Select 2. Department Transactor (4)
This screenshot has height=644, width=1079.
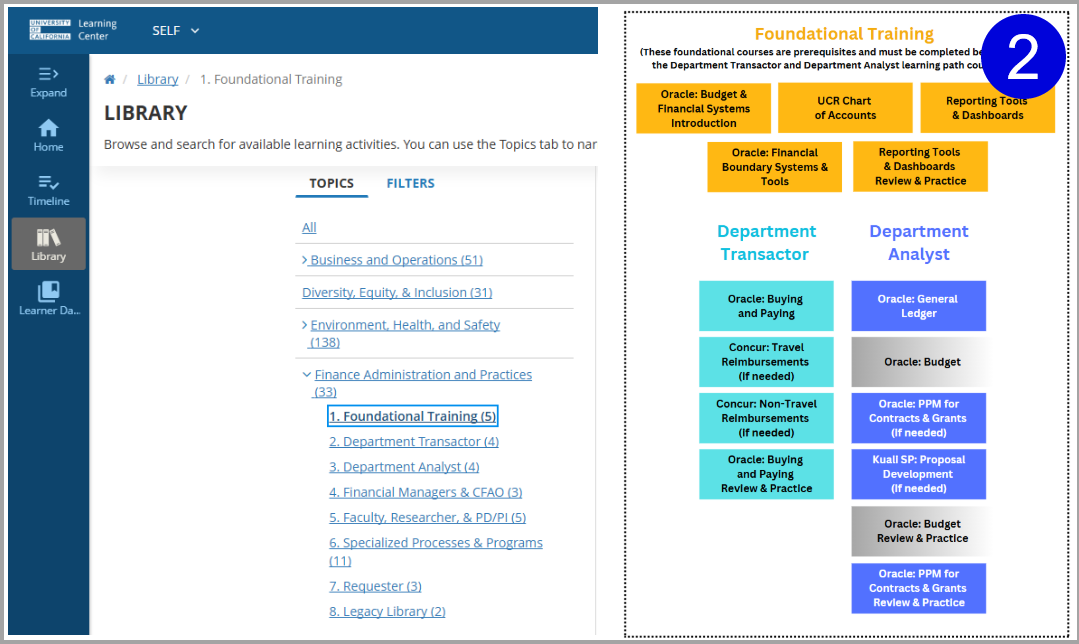tap(414, 442)
